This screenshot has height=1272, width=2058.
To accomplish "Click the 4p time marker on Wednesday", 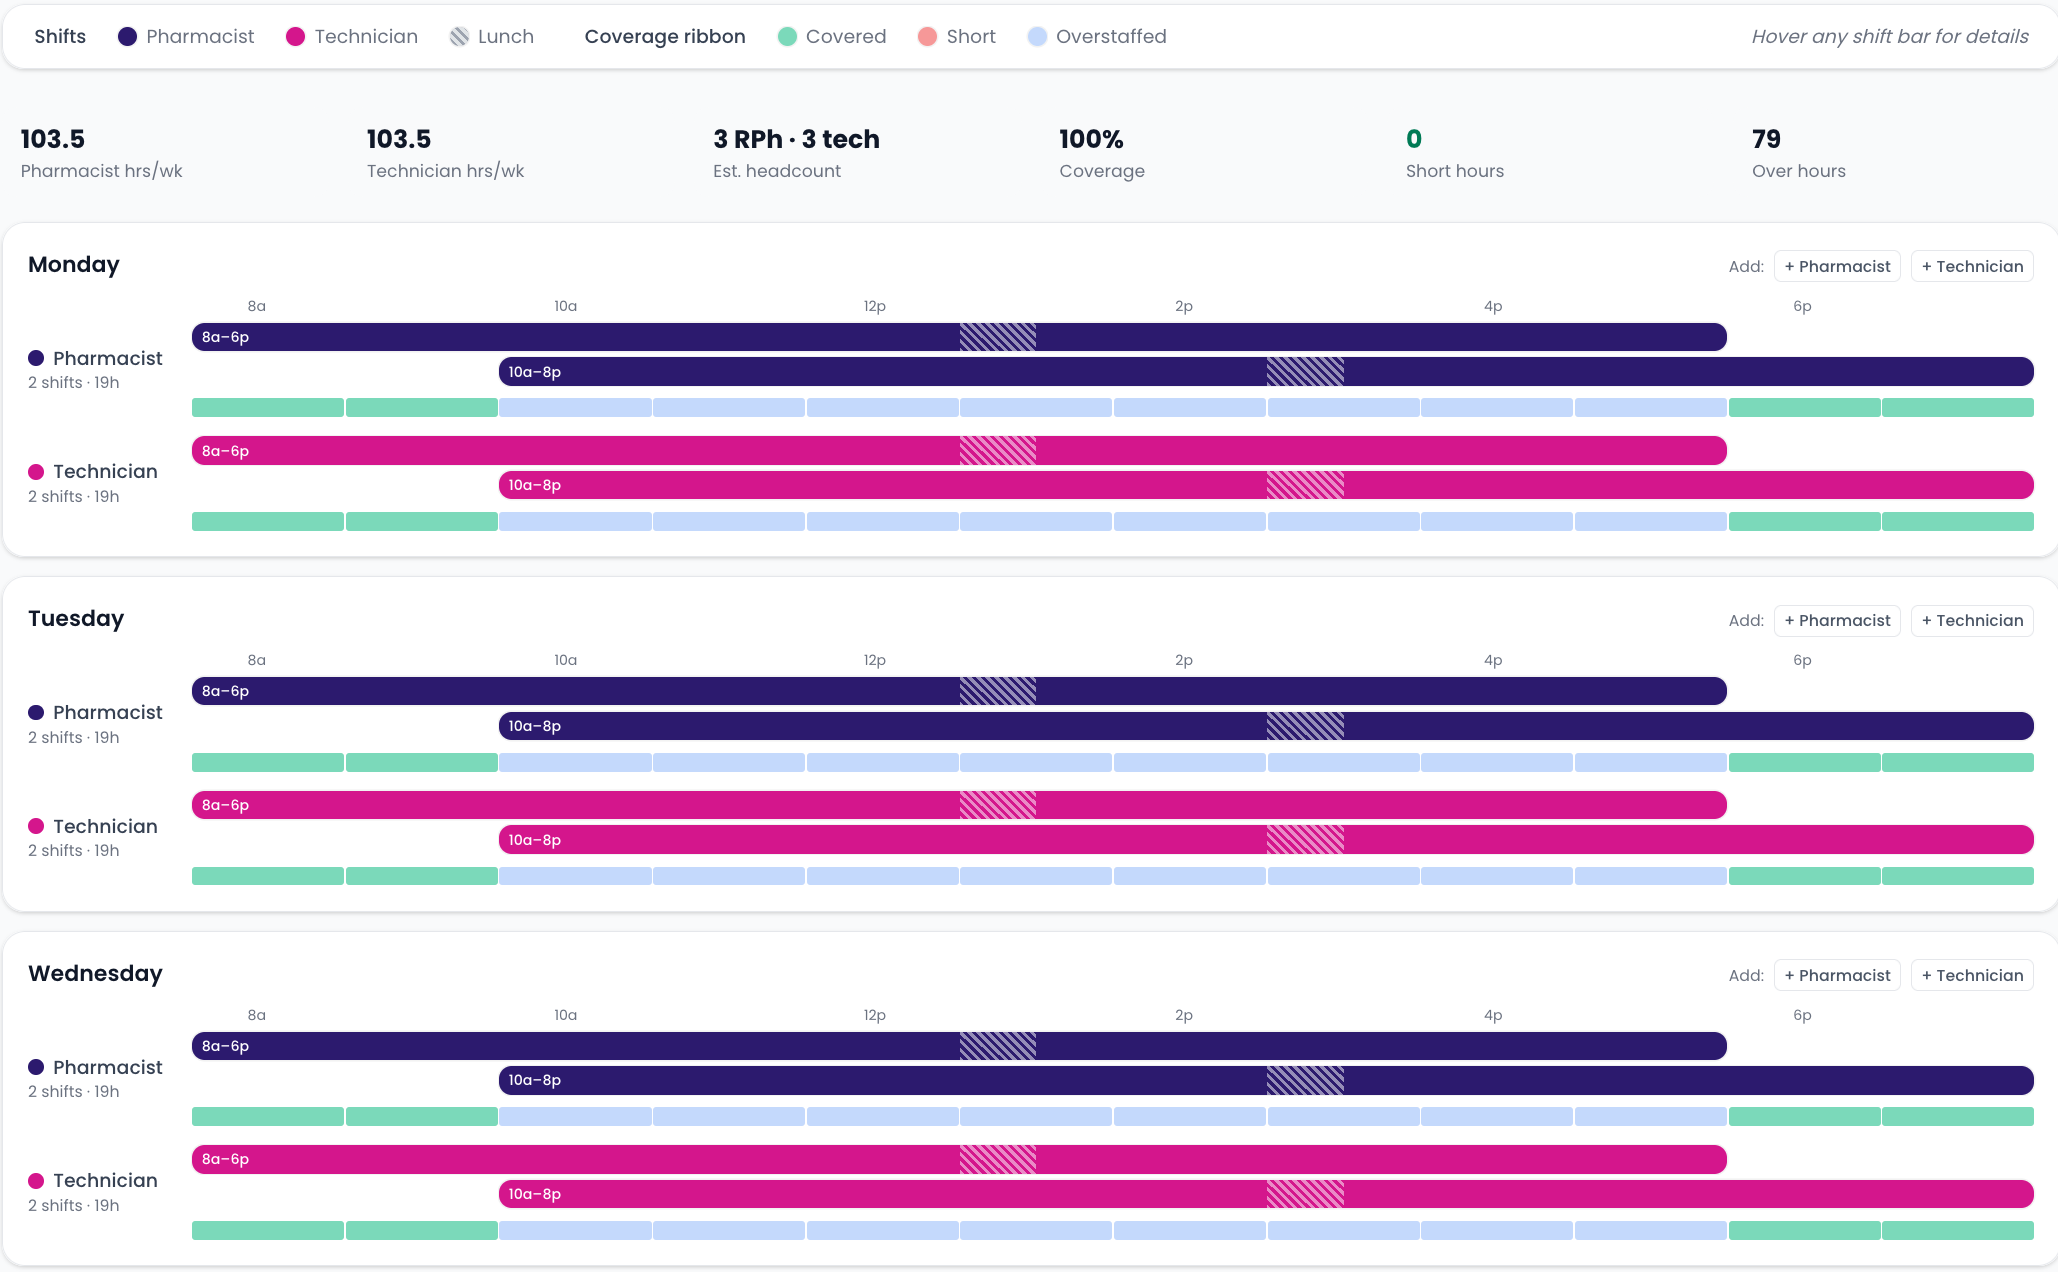I will click(x=1493, y=1015).
